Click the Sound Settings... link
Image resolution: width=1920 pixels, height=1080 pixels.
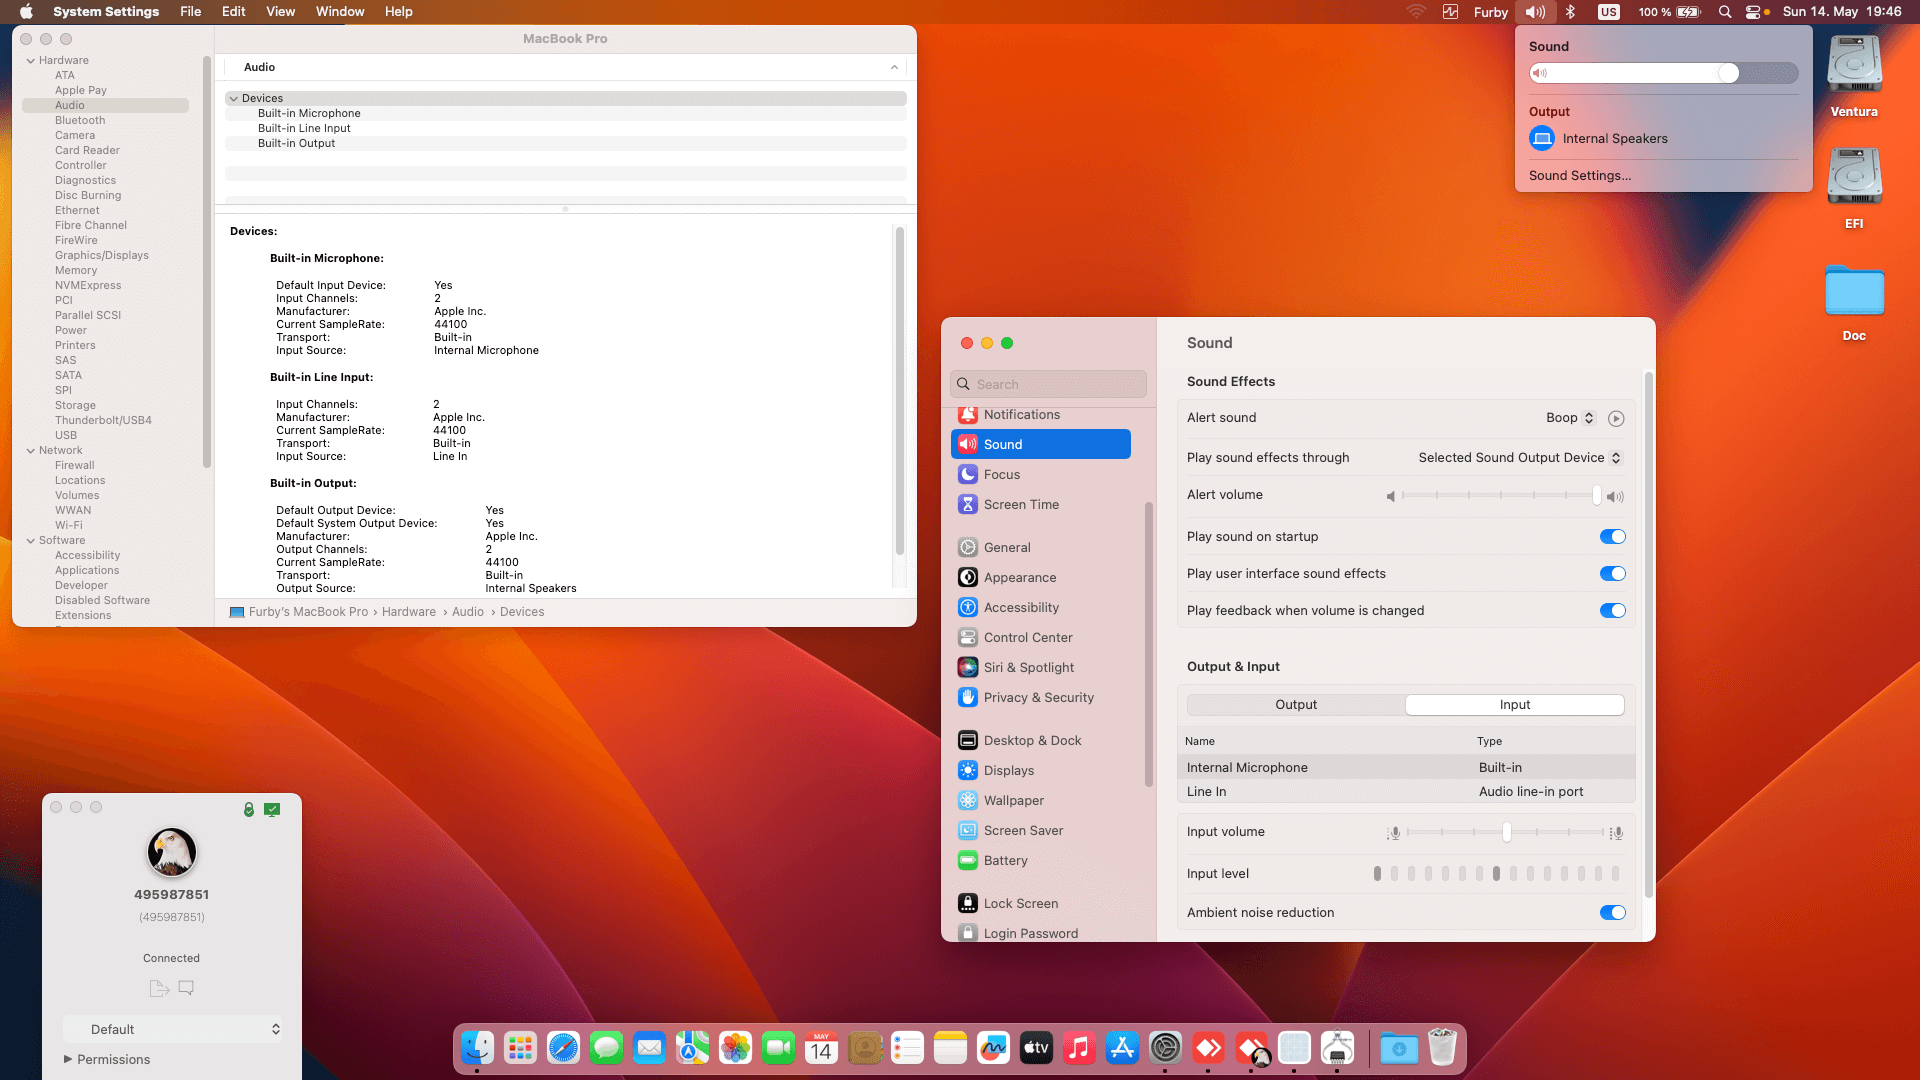click(x=1579, y=176)
